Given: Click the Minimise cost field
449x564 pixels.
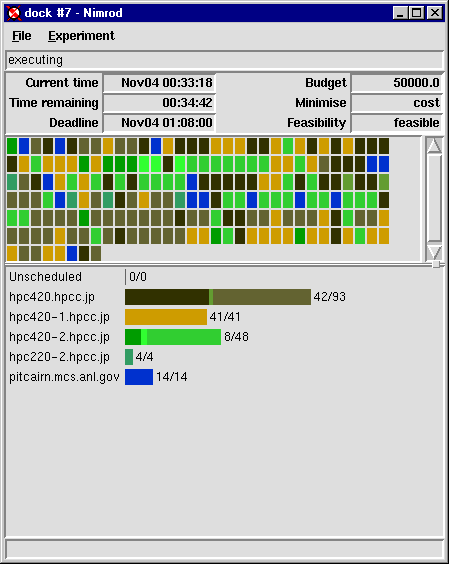Looking at the screenshot, I should pyautogui.click(x=396, y=103).
